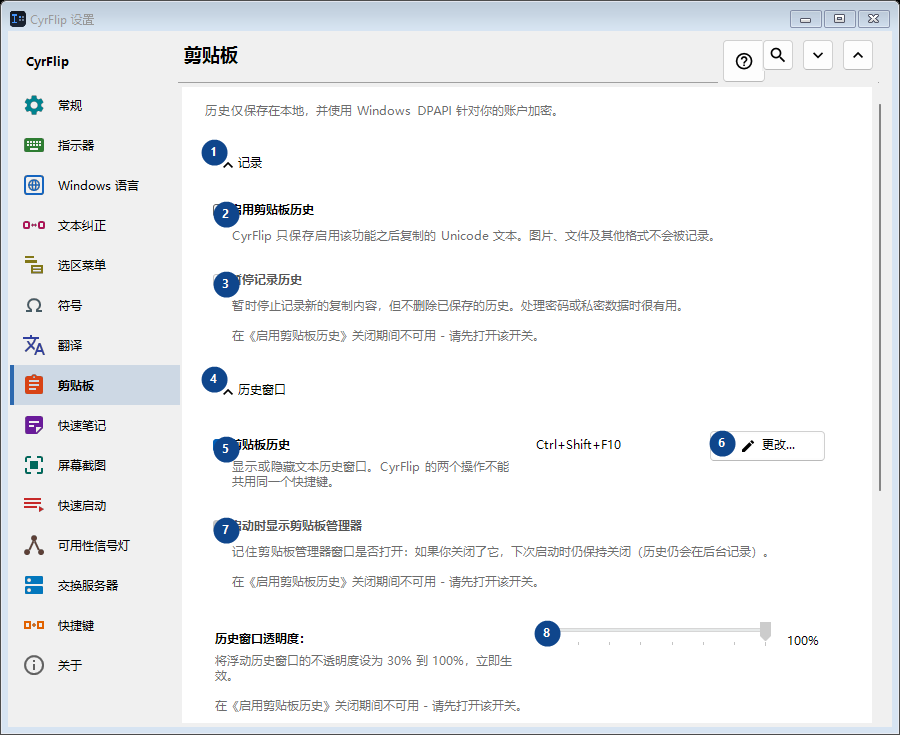Click the Ctrl+Shift+F10 shortcut text
Screen dimensions: 900x735
(579, 445)
